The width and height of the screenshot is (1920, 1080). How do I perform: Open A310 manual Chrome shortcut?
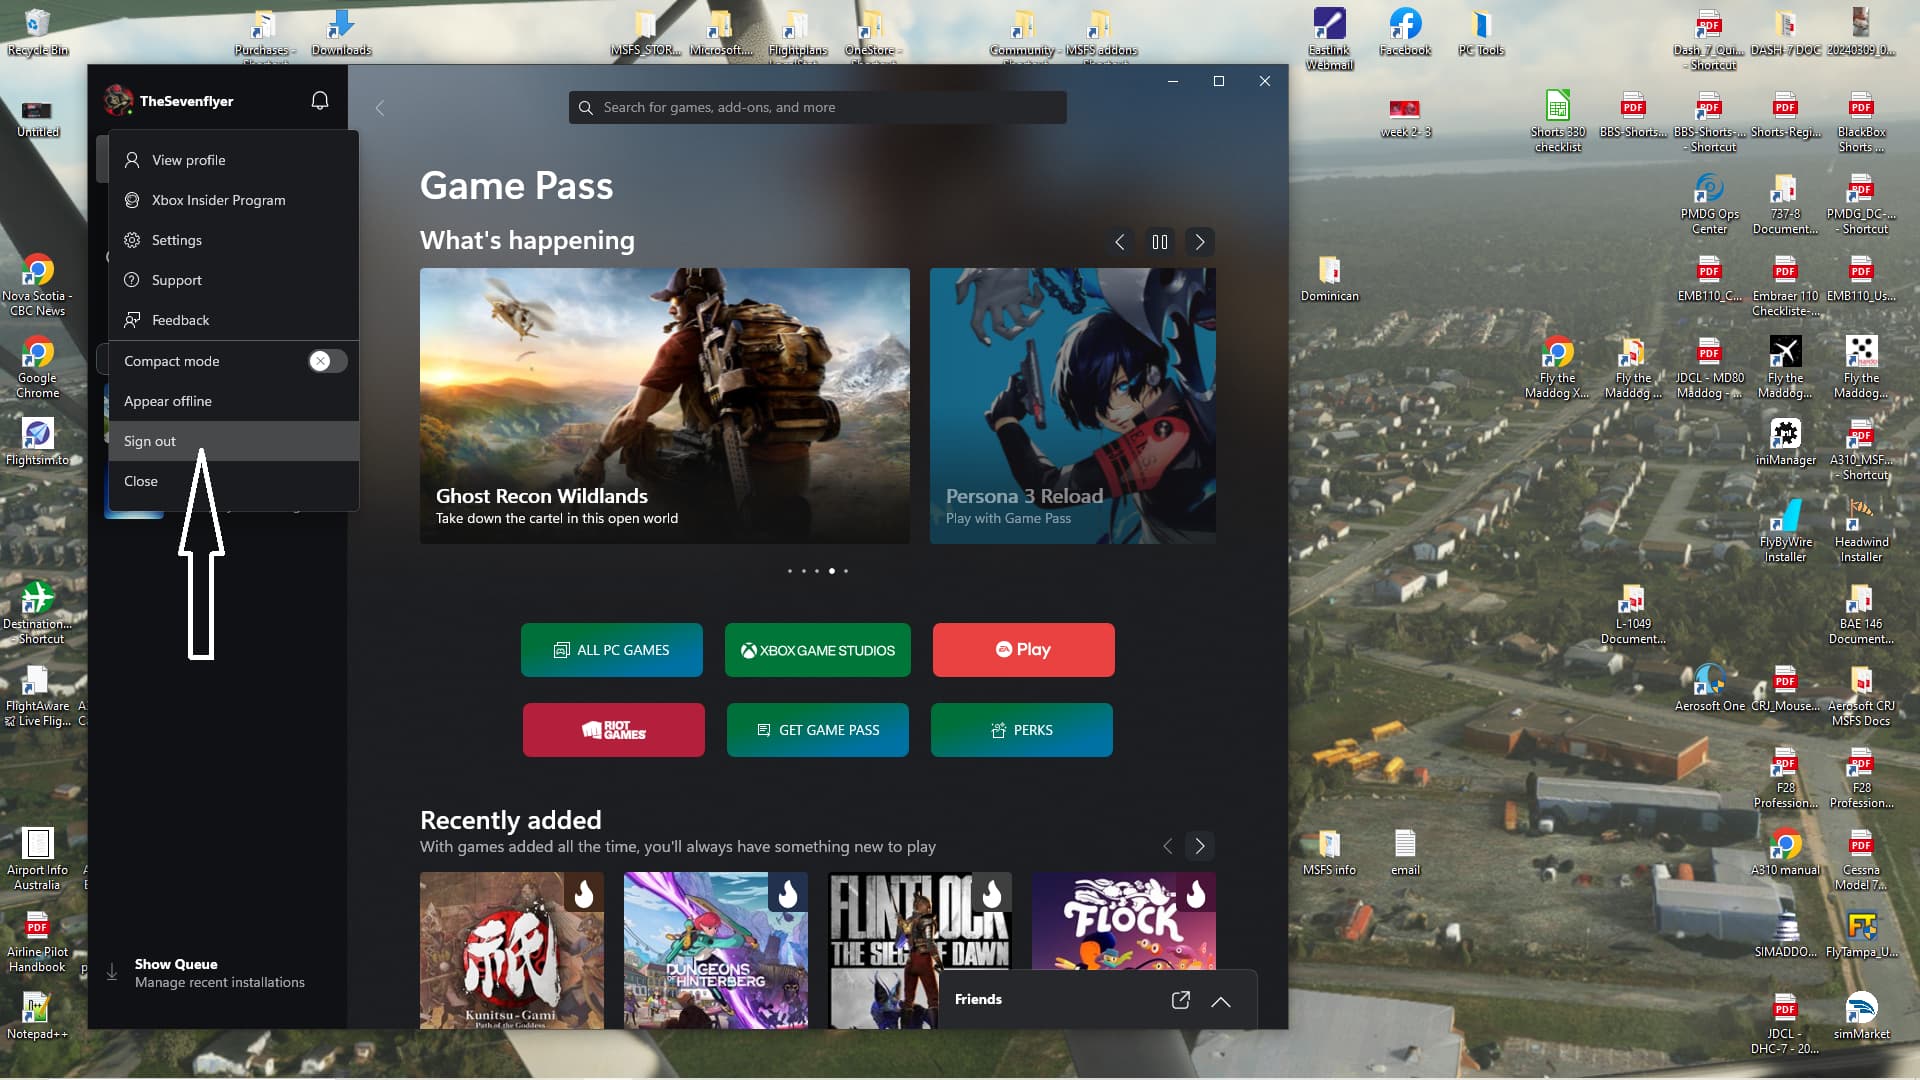[x=1785, y=852]
